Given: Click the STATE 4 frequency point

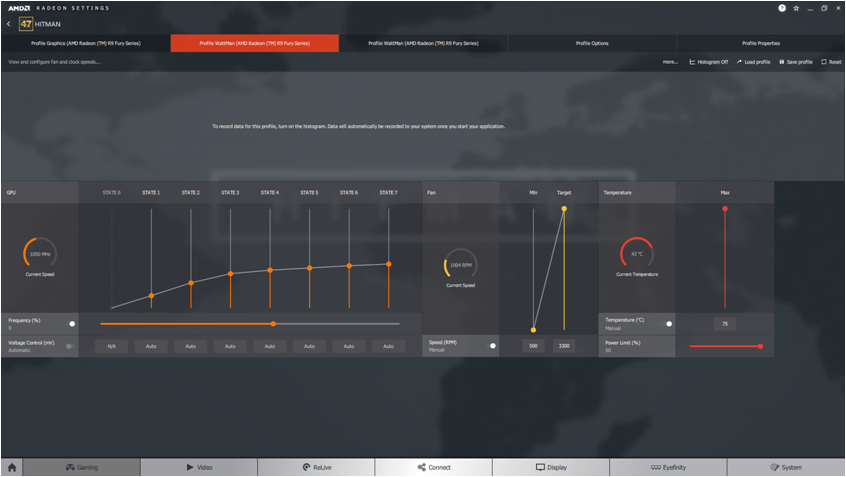Looking at the screenshot, I should pos(270,270).
